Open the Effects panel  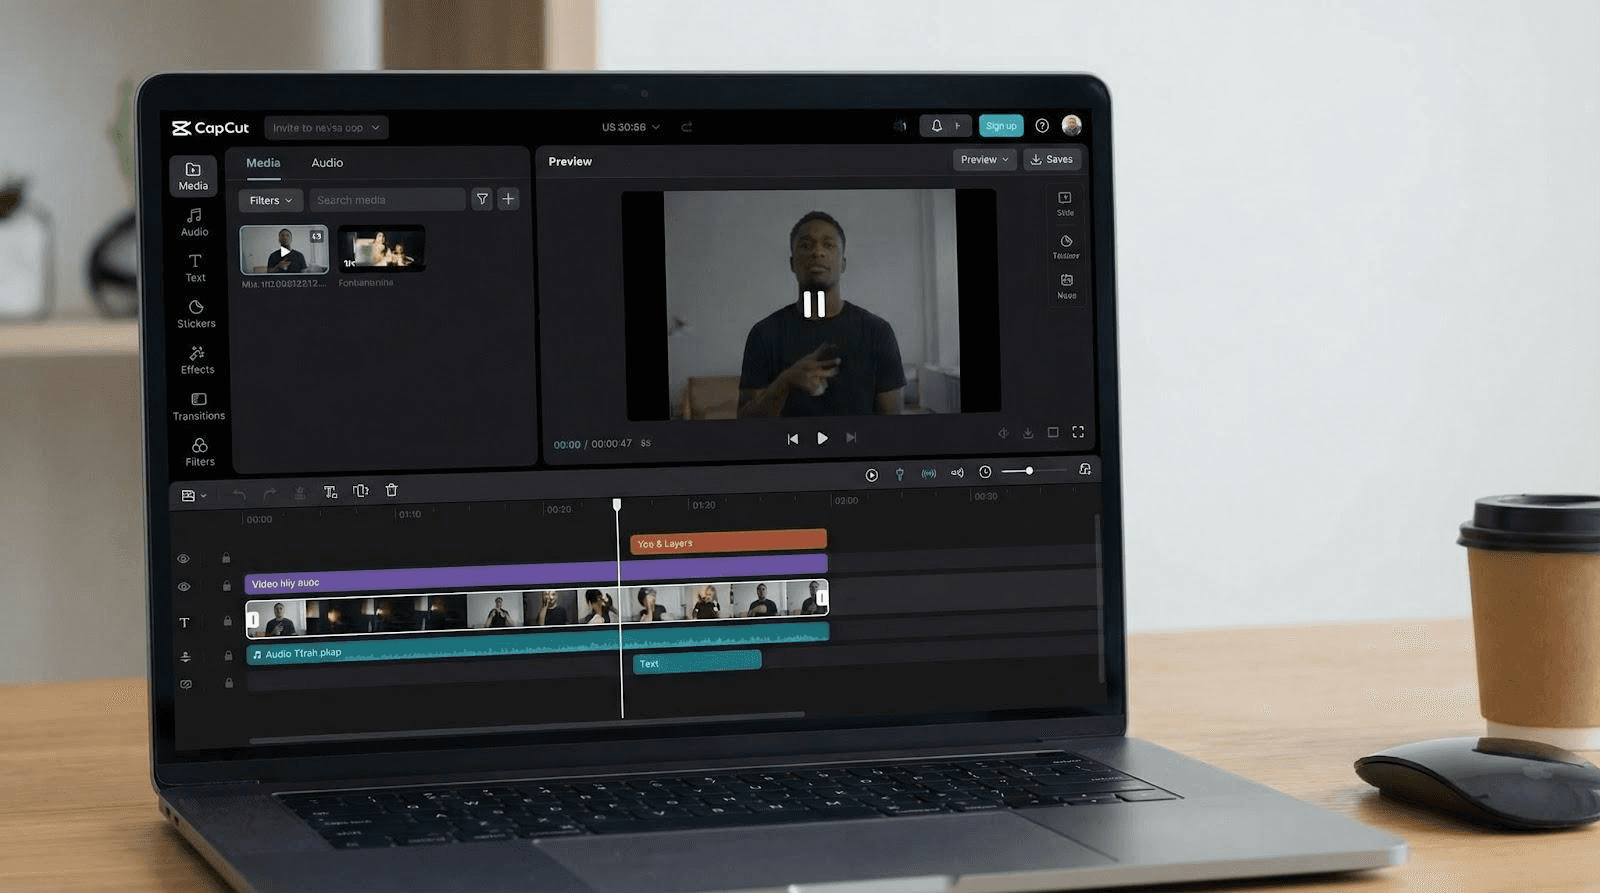pos(197,360)
